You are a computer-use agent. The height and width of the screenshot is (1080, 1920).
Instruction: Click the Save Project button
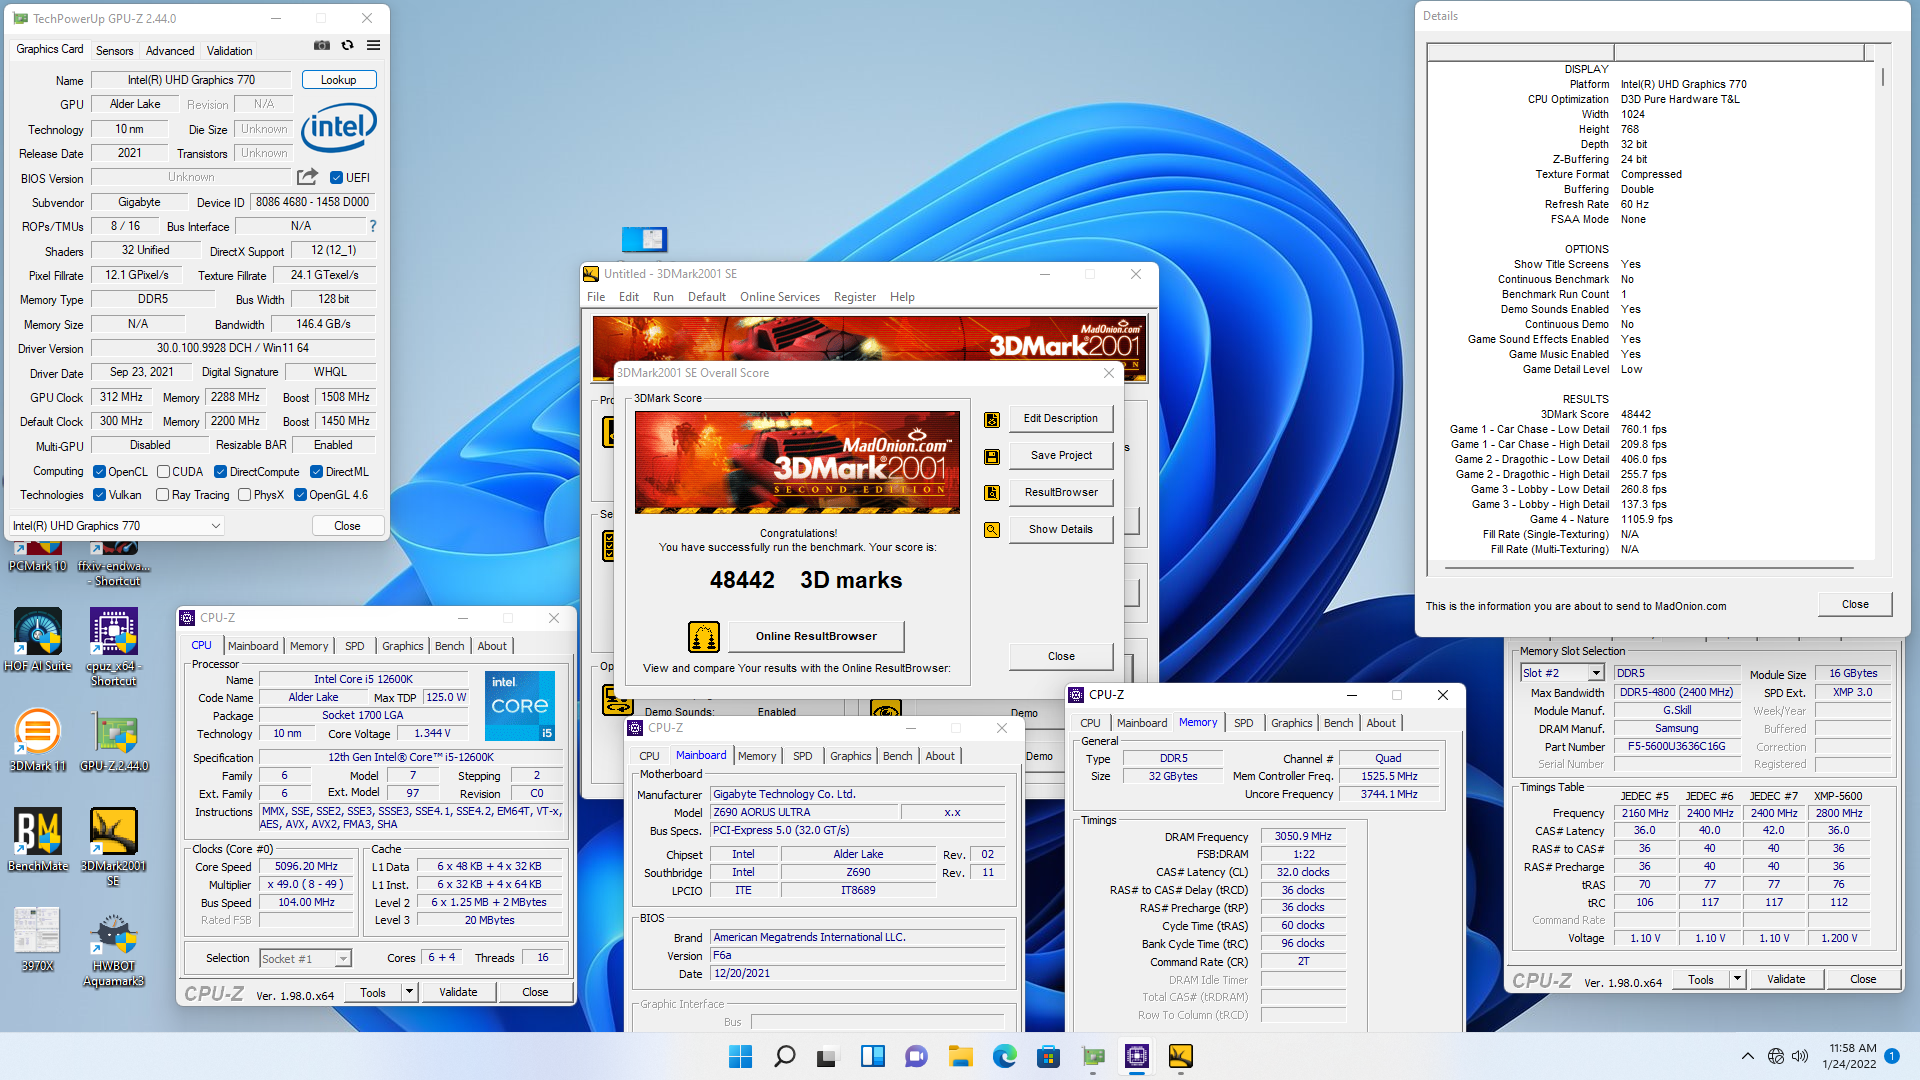tap(1061, 456)
